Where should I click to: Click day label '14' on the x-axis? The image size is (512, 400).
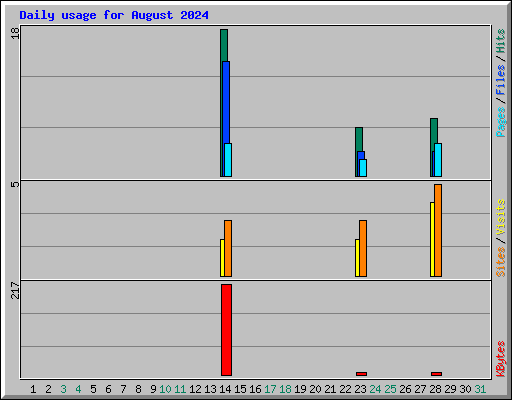coord(225,389)
